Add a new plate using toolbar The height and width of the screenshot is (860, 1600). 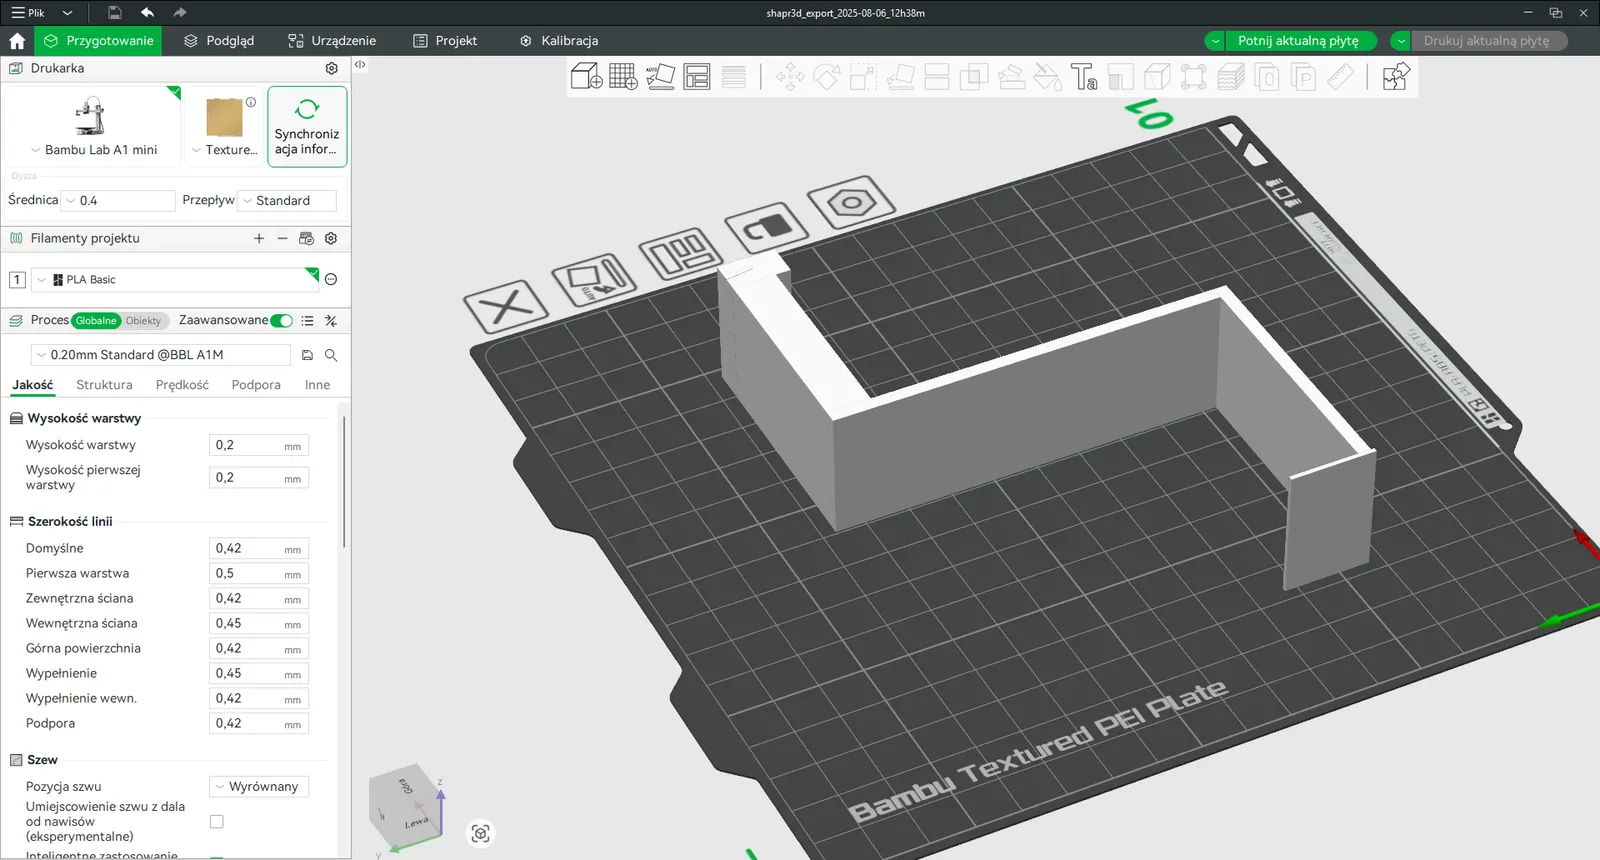point(623,77)
